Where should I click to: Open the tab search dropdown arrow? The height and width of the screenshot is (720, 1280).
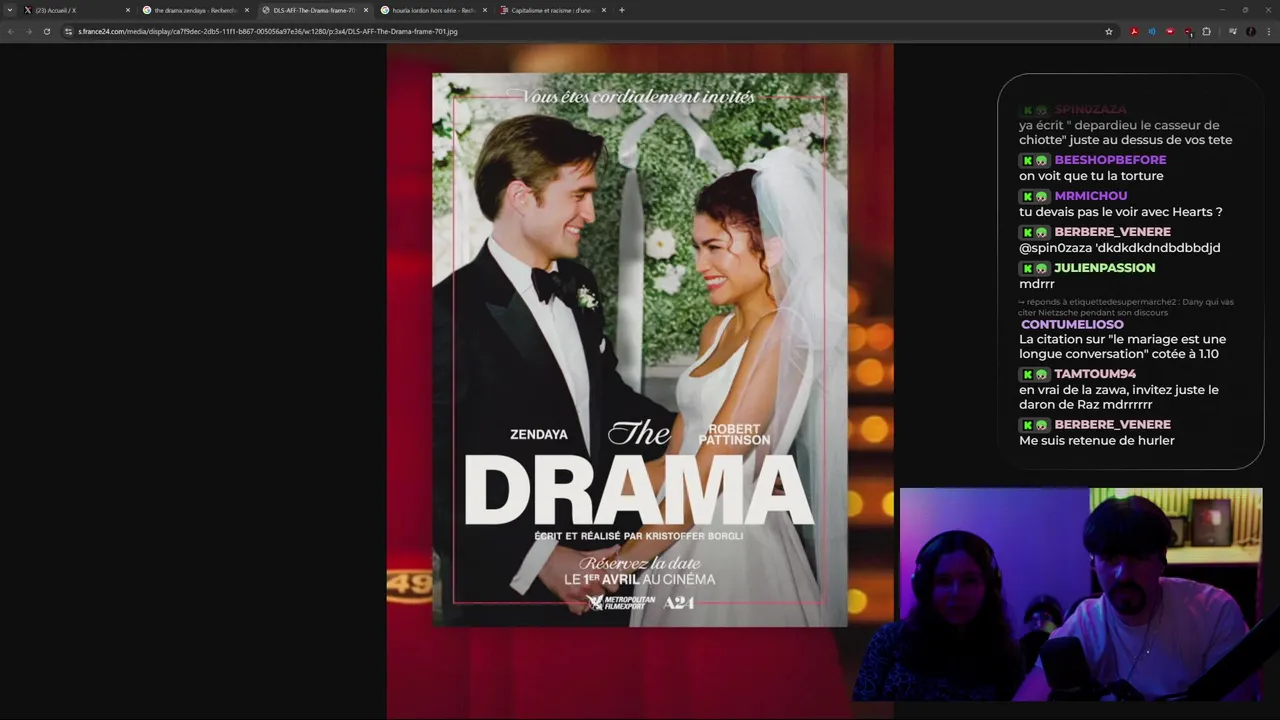coord(12,10)
